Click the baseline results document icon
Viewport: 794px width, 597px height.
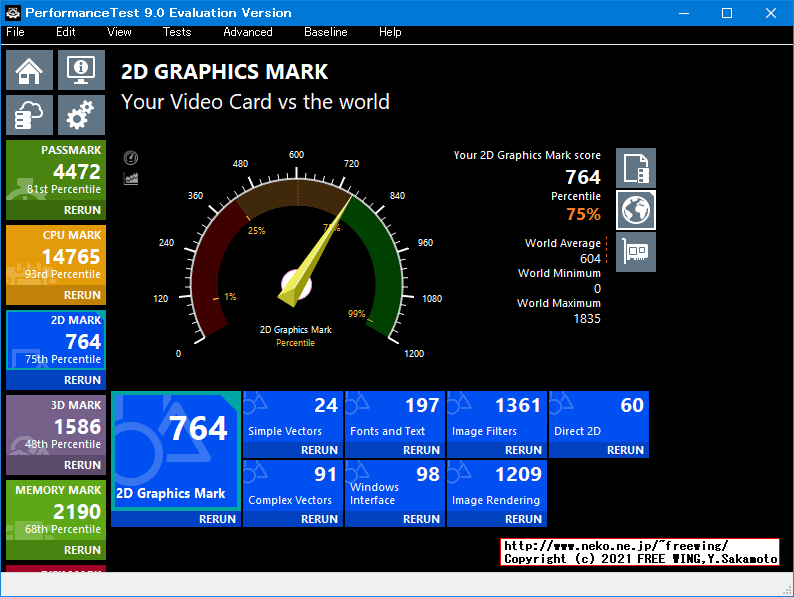pyautogui.click(x=636, y=168)
